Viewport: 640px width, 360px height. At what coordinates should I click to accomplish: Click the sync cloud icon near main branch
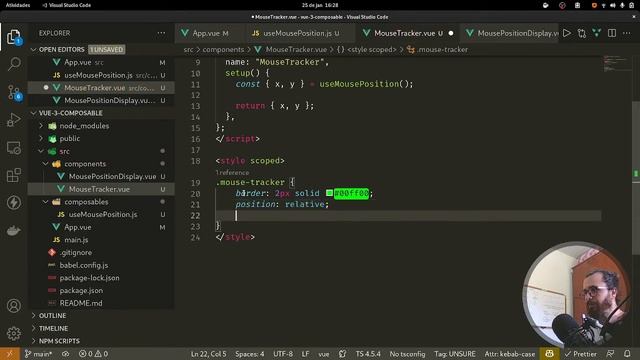tap(66, 354)
